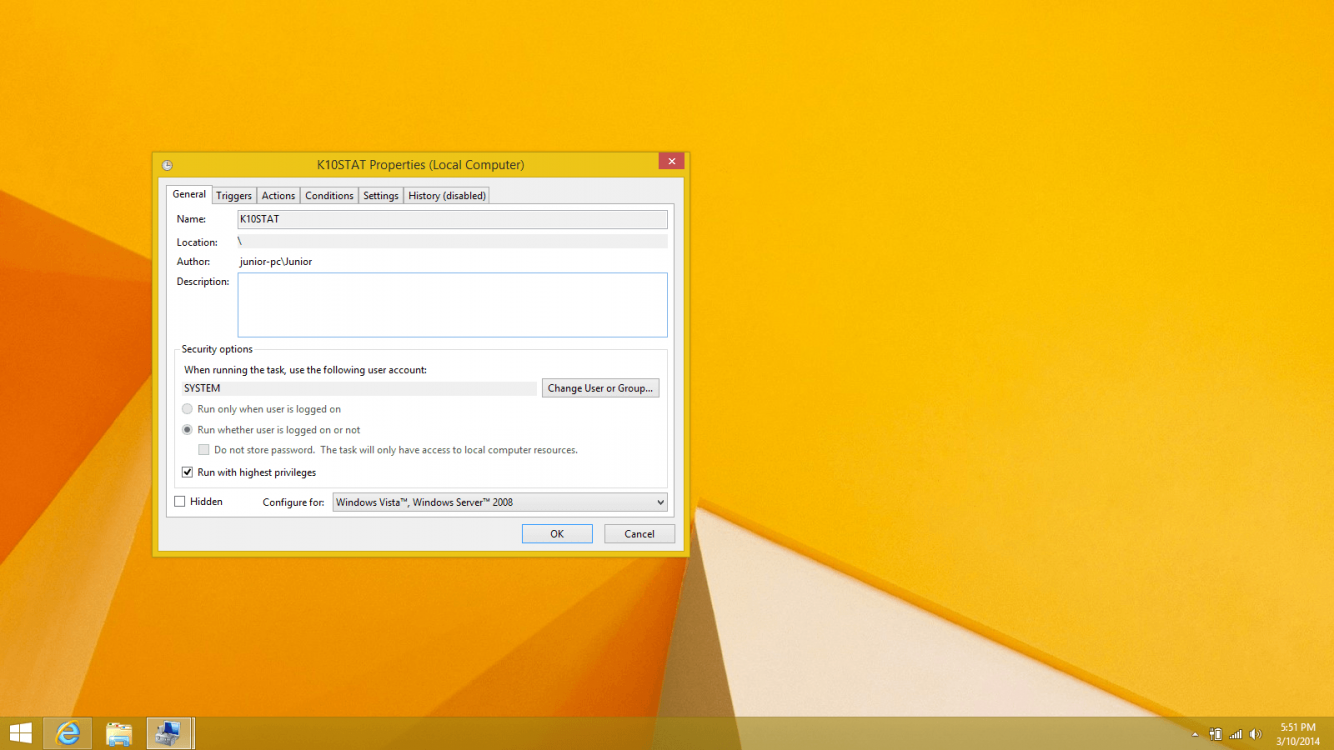This screenshot has width=1334, height=750.
Task: Open the Windows Start button
Action: coord(19,733)
